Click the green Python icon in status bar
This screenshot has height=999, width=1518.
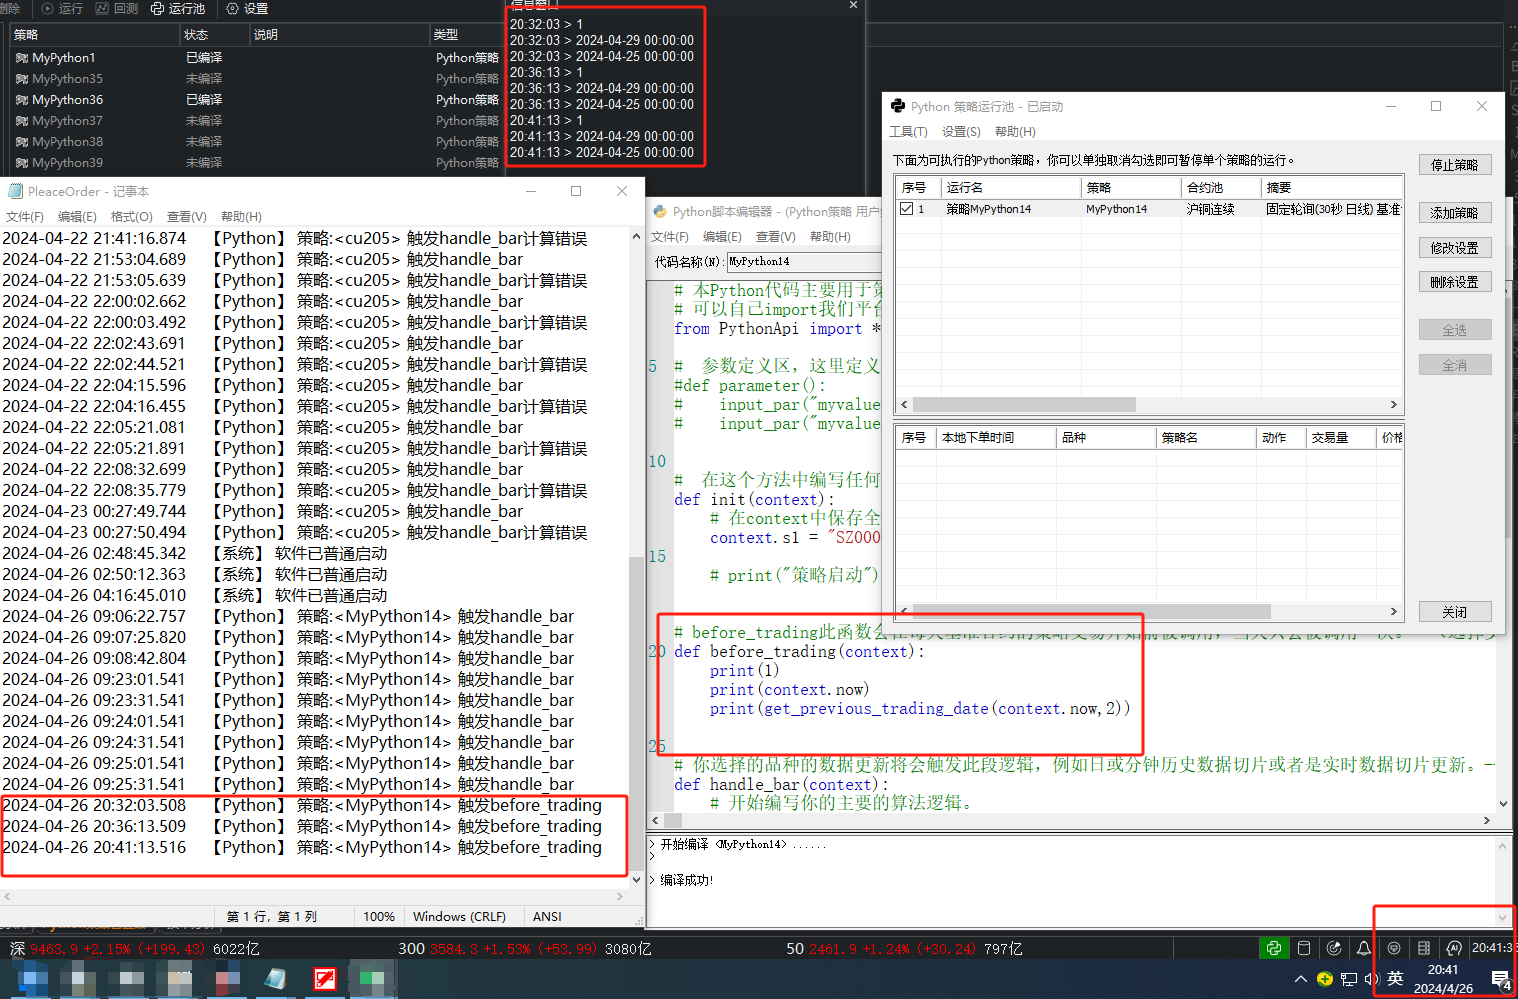tap(1273, 948)
